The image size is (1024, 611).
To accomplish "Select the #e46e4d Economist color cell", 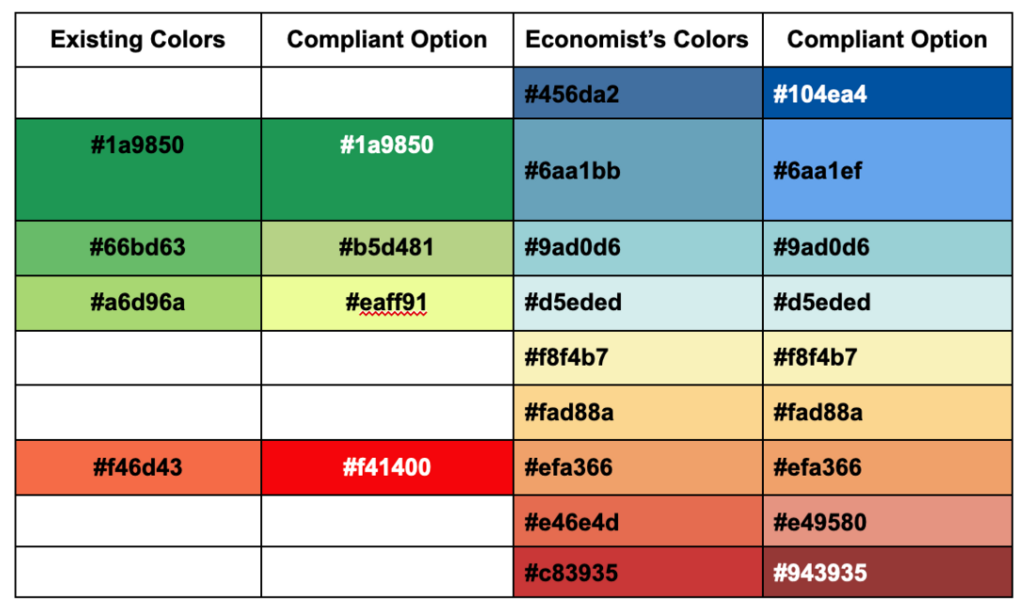I will 637,521.
